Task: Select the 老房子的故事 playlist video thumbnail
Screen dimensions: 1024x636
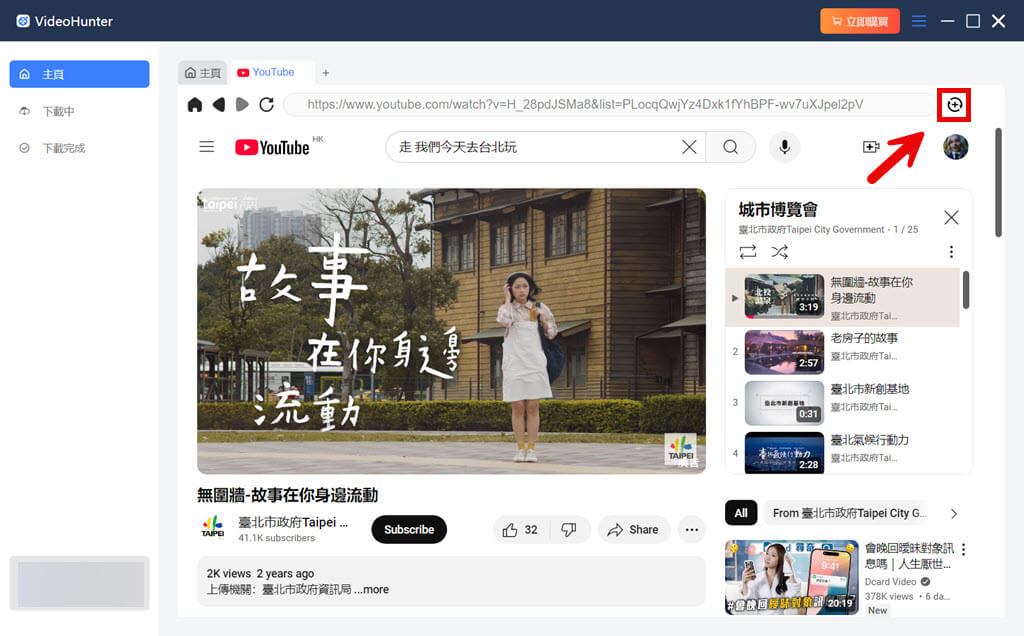Action: pos(783,352)
